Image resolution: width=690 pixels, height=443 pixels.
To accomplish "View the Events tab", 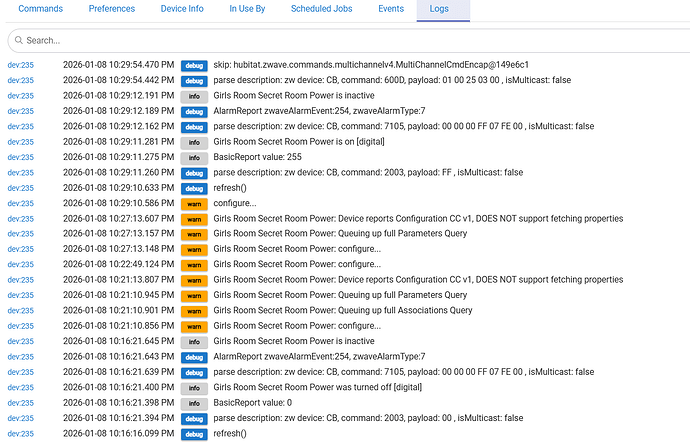I will (x=391, y=9).
